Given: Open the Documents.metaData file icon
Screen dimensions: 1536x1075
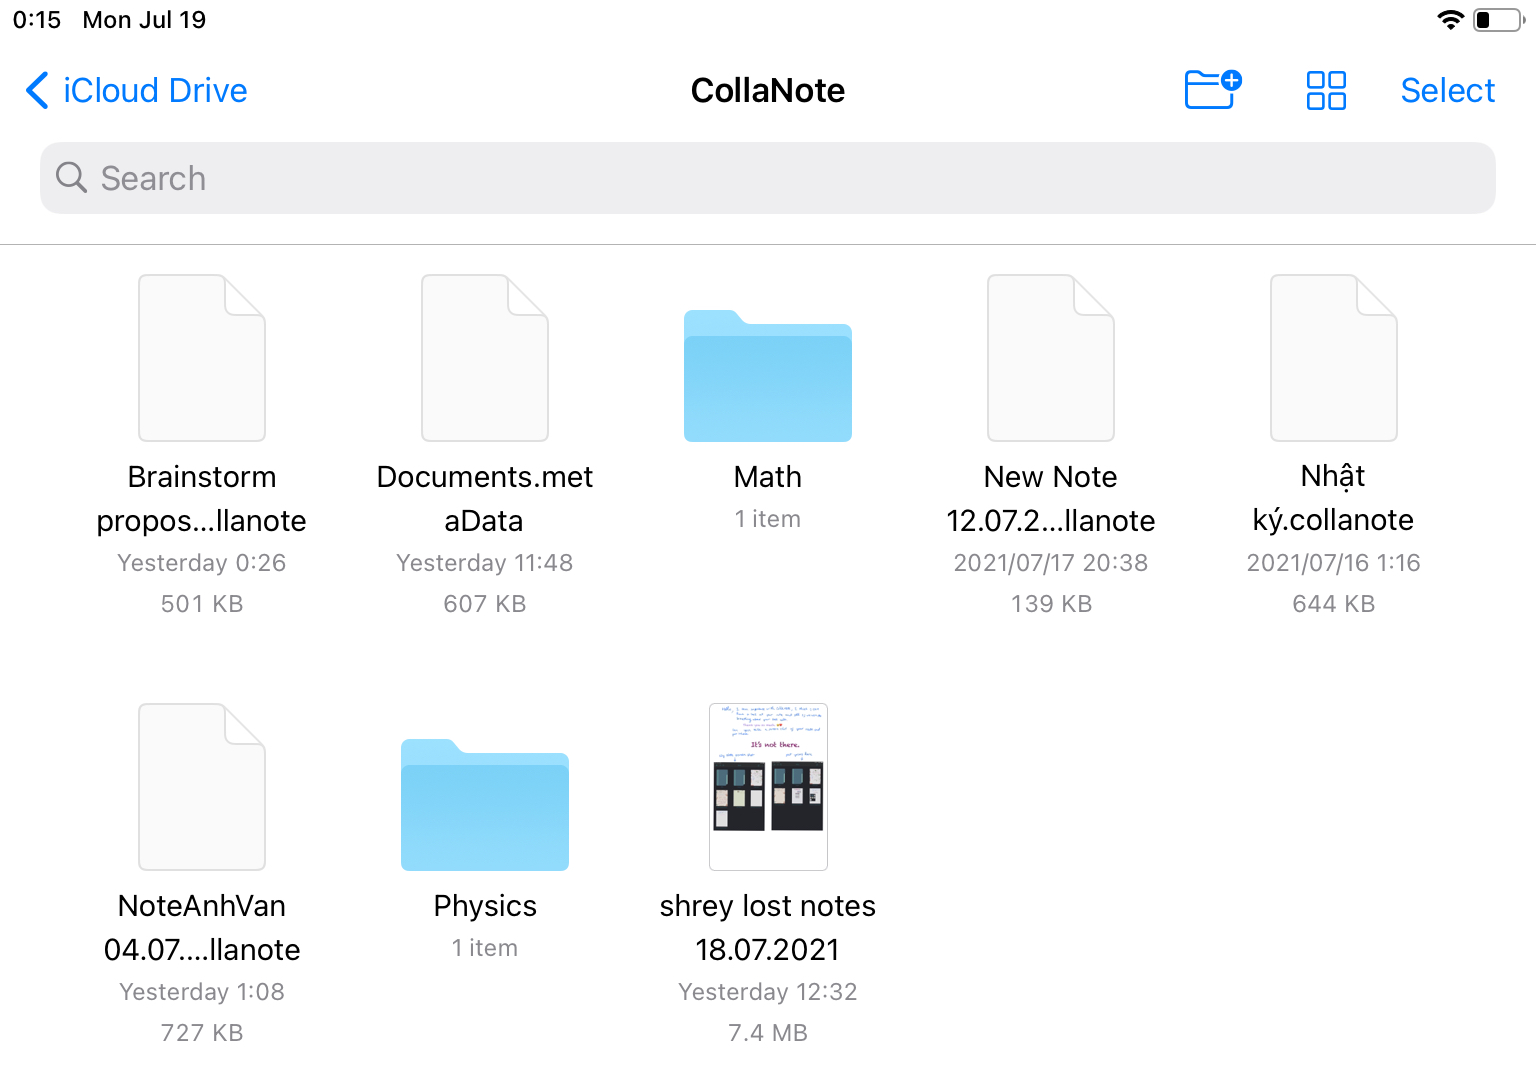Looking at the screenshot, I should tap(485, 358).
